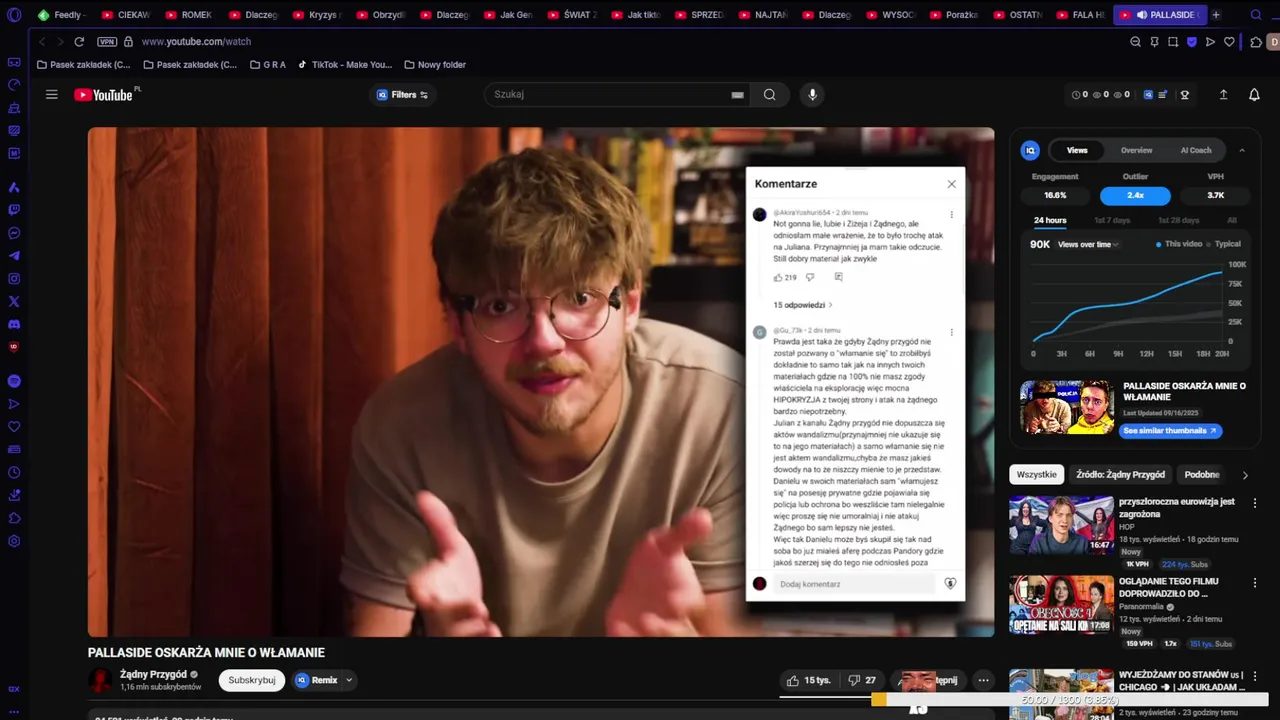The height and width of the screenshot is (720, 1280).
Task: Open the trophy icon in the extension bar
Action: click(1185, 95)
